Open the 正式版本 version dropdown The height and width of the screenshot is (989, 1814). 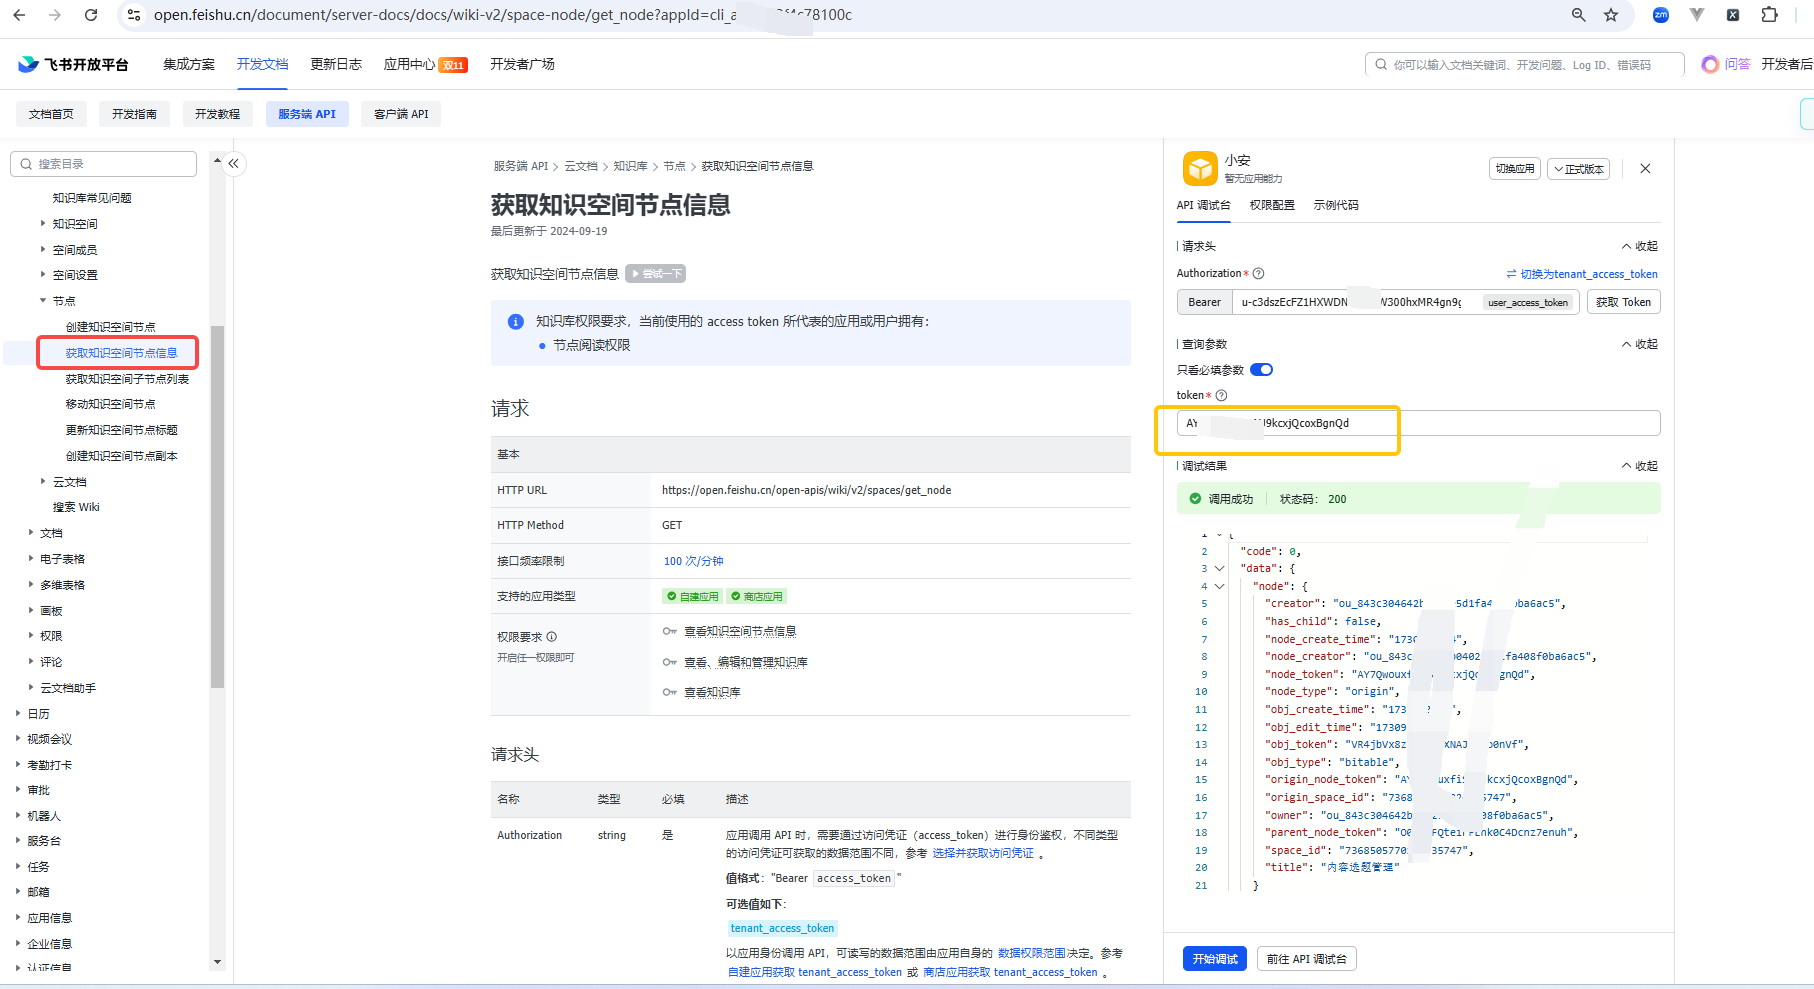point(1579,169)
